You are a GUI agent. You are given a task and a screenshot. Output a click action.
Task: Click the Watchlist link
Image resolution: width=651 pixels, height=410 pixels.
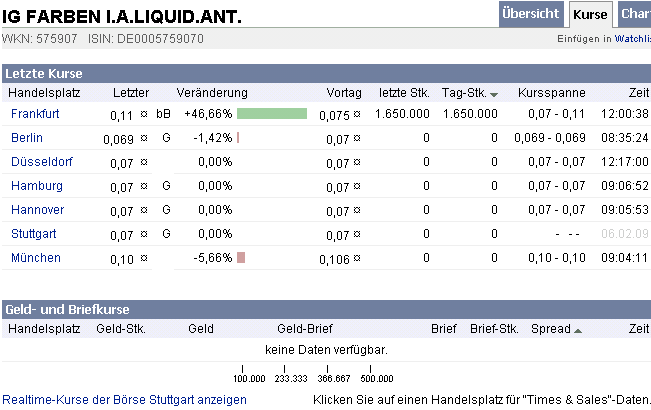coord(632,39)
